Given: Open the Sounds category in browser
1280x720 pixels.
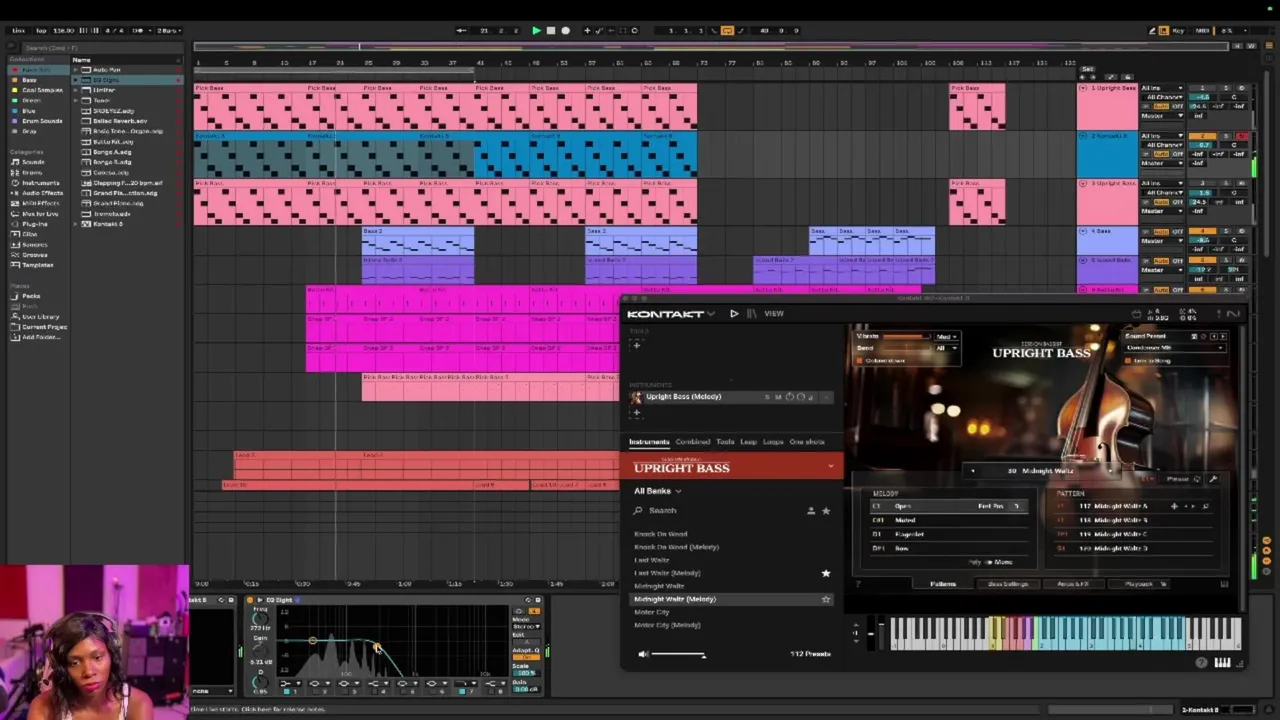Looking at the screenshot, I should 33,162.
